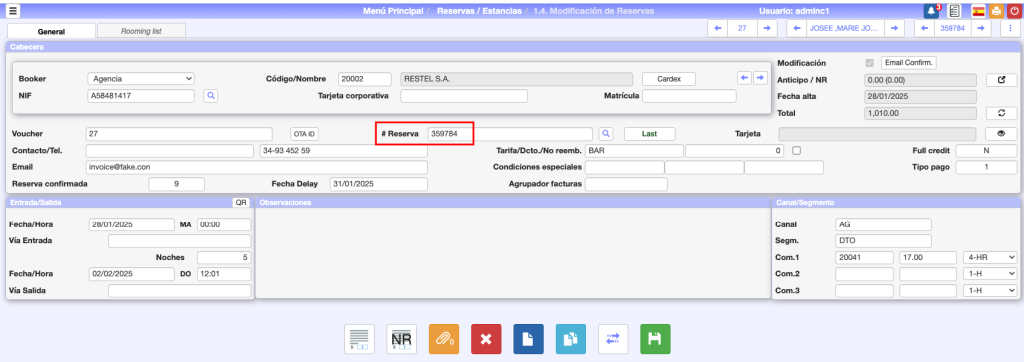The image size is (1024, 362).
Task: Click the light blue copy documents icon
Action: click(571, 339)
